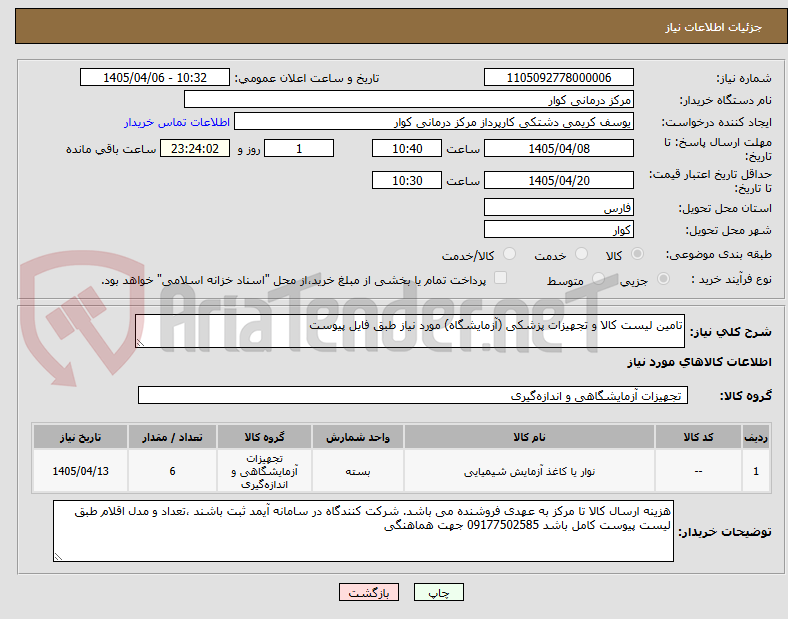Click the شرح کلی نیاز description textbox
The height and width of the screenshot is (619, 788).
410,331
